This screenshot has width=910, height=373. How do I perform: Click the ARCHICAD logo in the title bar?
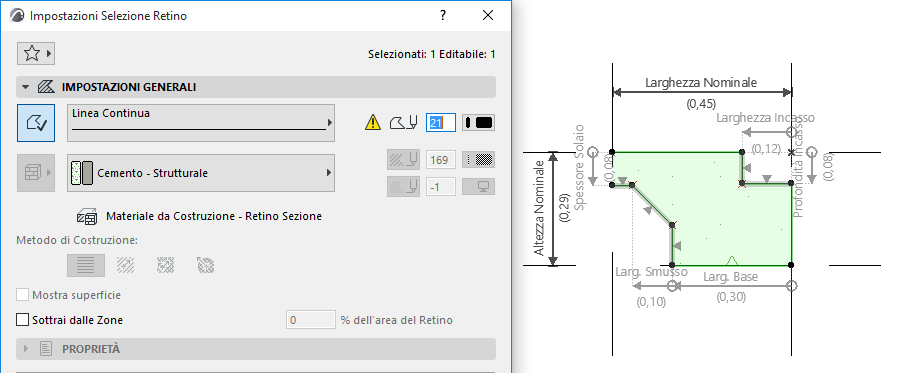[17, 16]
